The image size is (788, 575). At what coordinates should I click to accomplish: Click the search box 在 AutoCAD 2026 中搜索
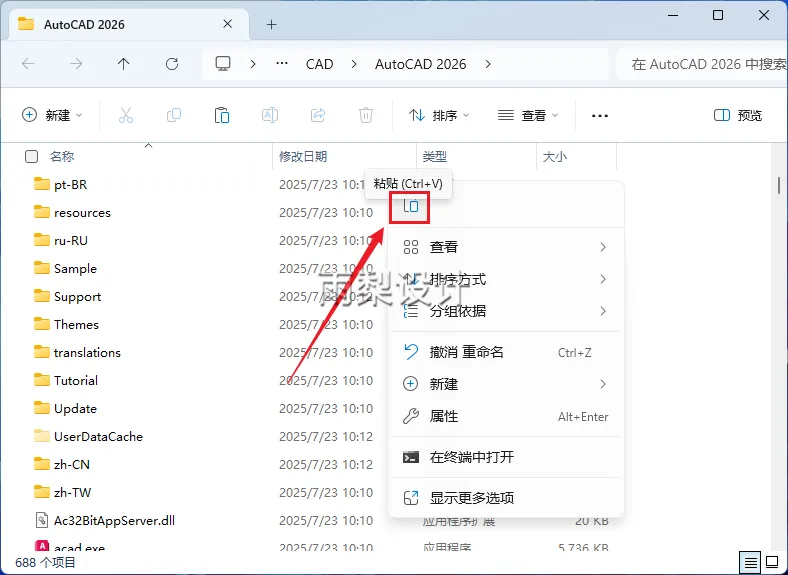tap(702, 64)
